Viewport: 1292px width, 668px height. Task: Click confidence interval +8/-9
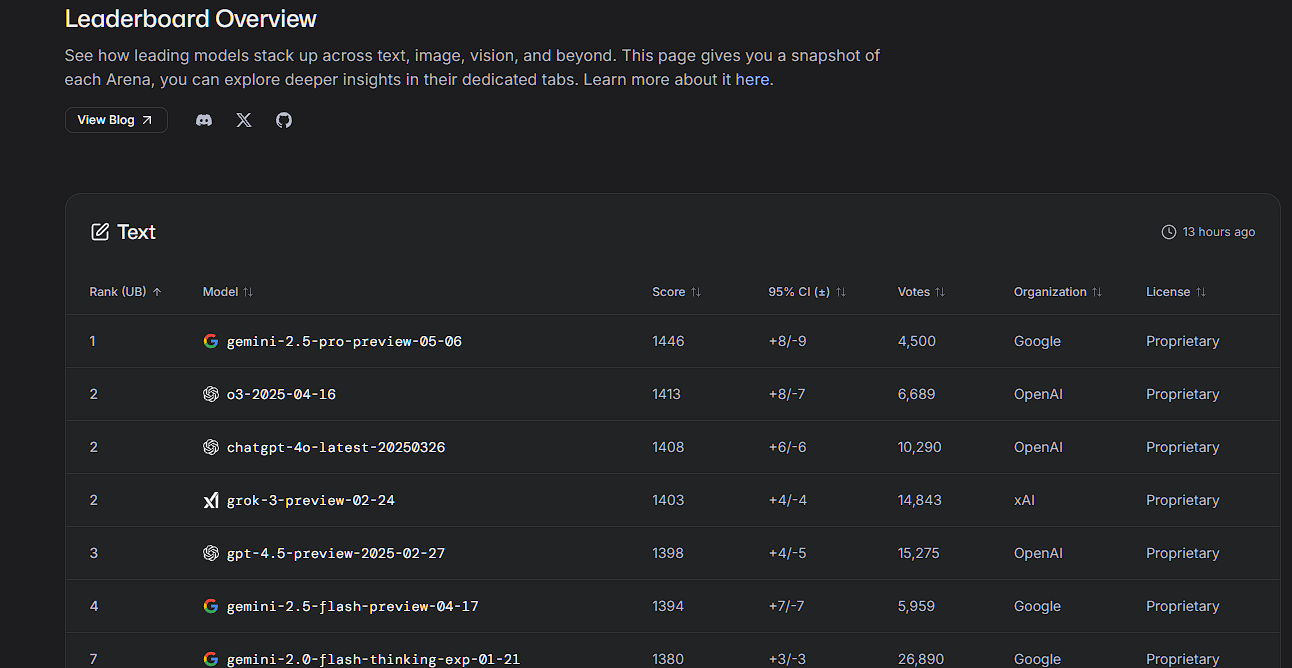click(x=787, y=341)
